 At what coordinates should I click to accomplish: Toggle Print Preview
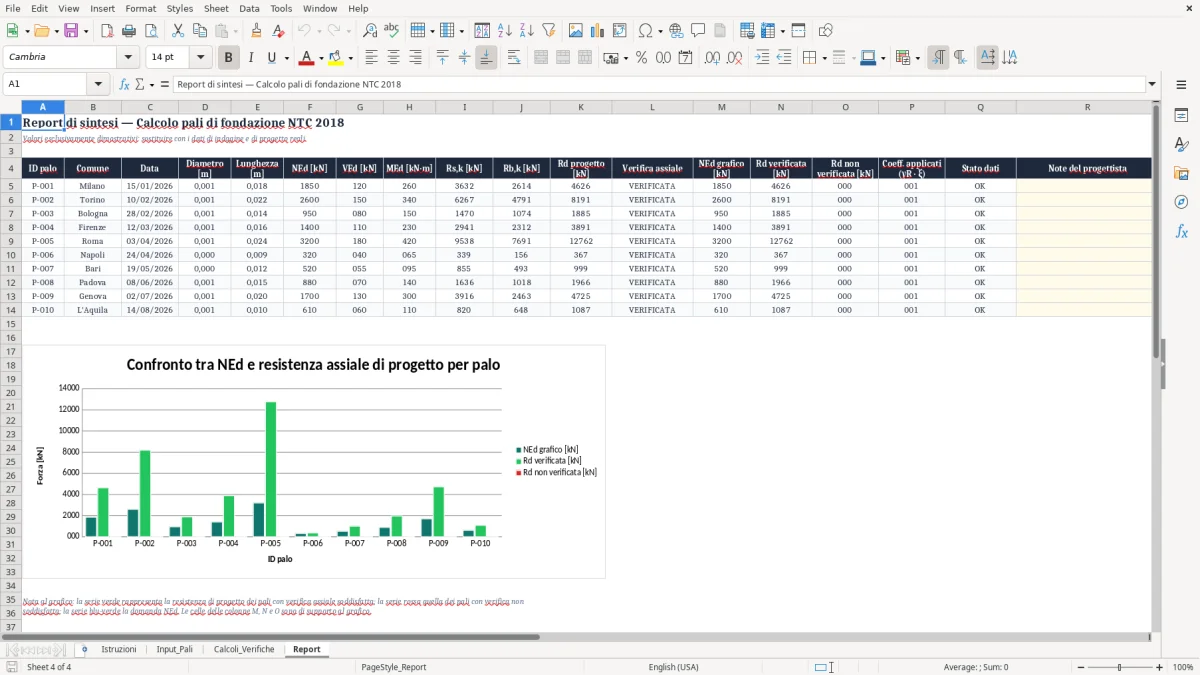click(x=149, y=31)
